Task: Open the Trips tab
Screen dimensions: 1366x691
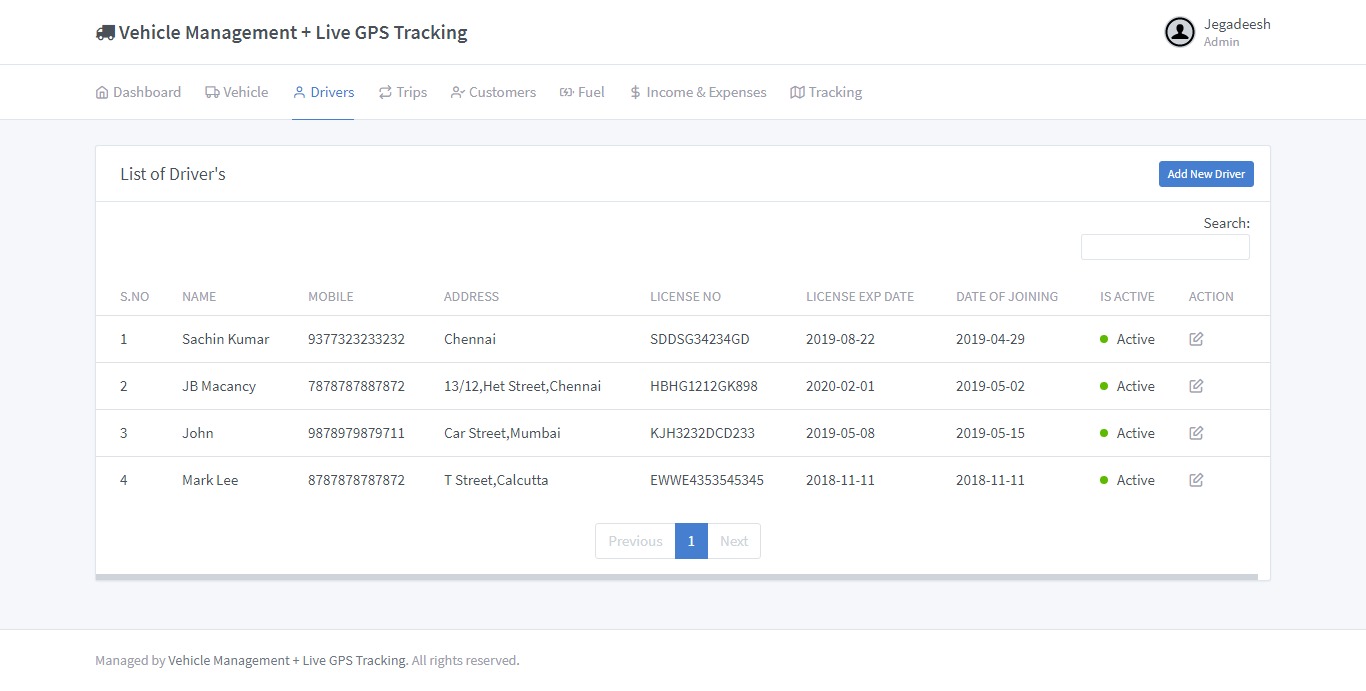Action: (403, 91)
